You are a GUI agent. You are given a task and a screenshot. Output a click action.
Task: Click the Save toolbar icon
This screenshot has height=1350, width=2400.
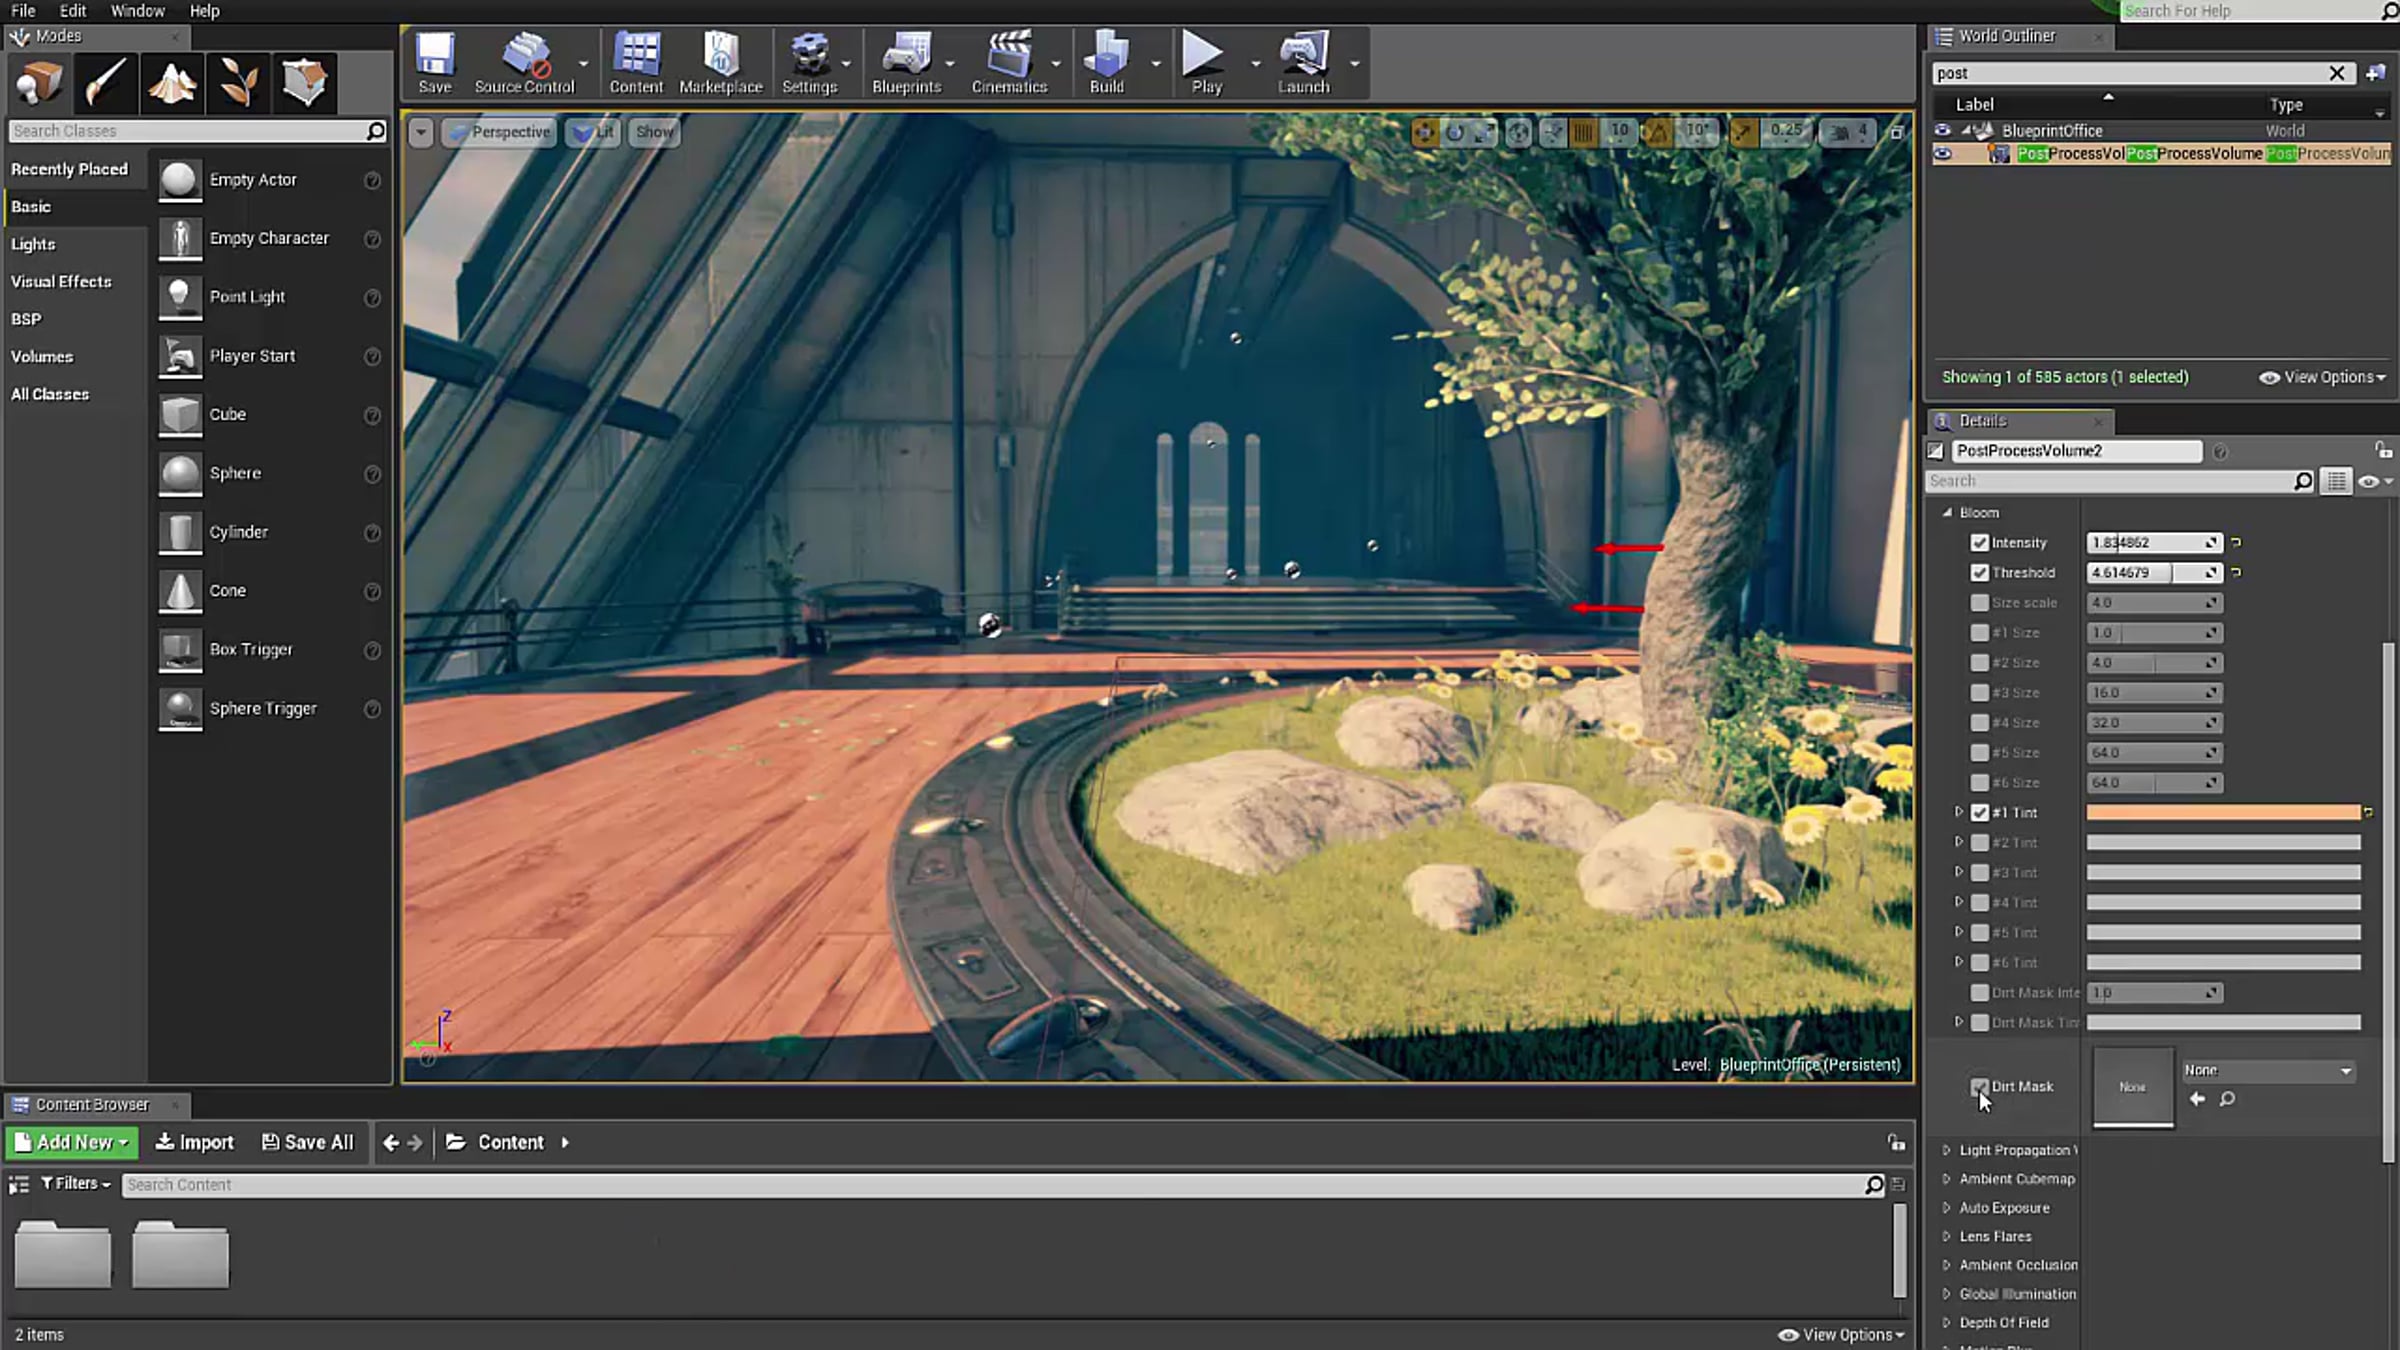[435, 62]
